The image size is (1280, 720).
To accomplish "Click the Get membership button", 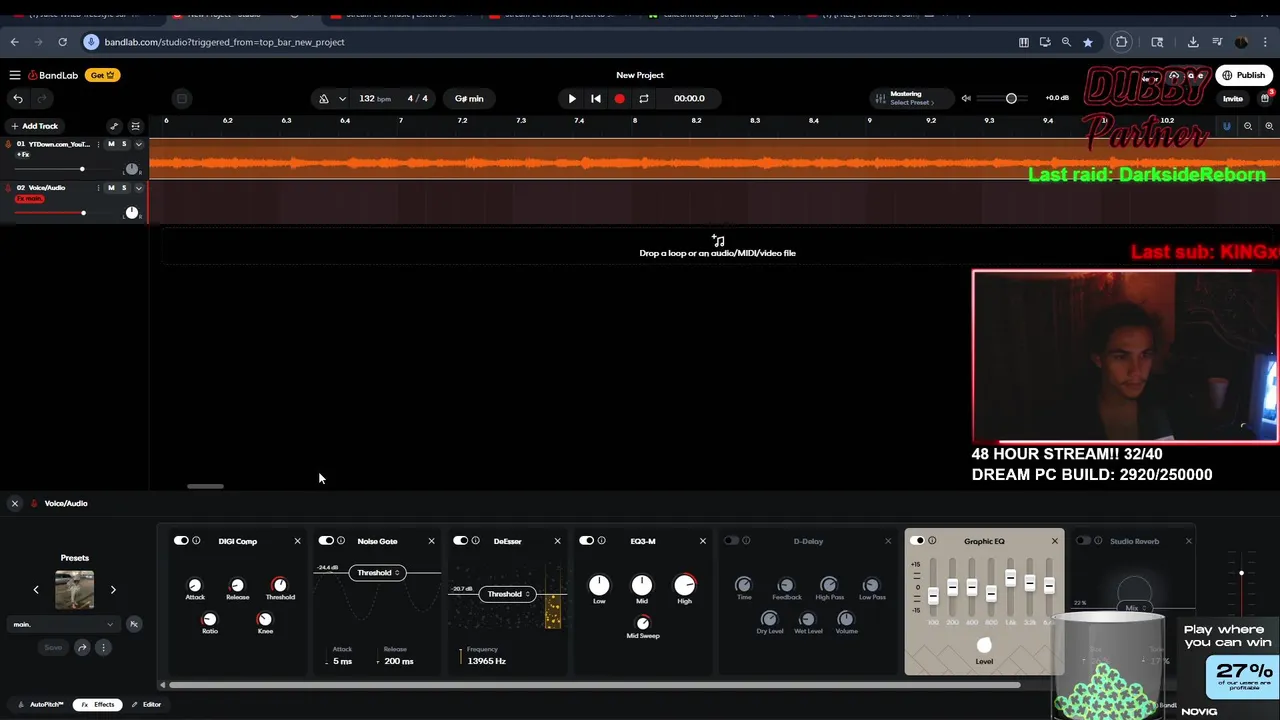I will tap(102, 75).
